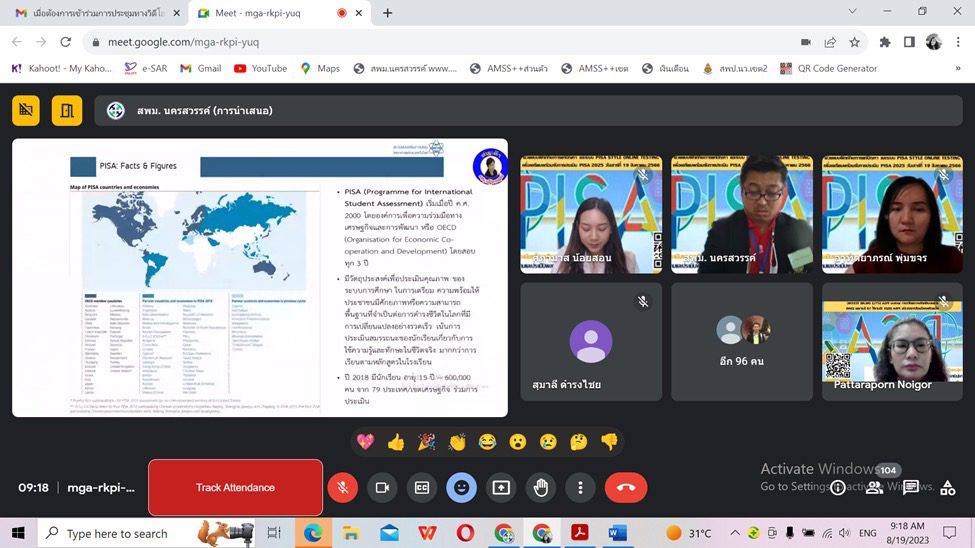Click the Type here to search box
975x548 pixels.
[x=148, y=533]
